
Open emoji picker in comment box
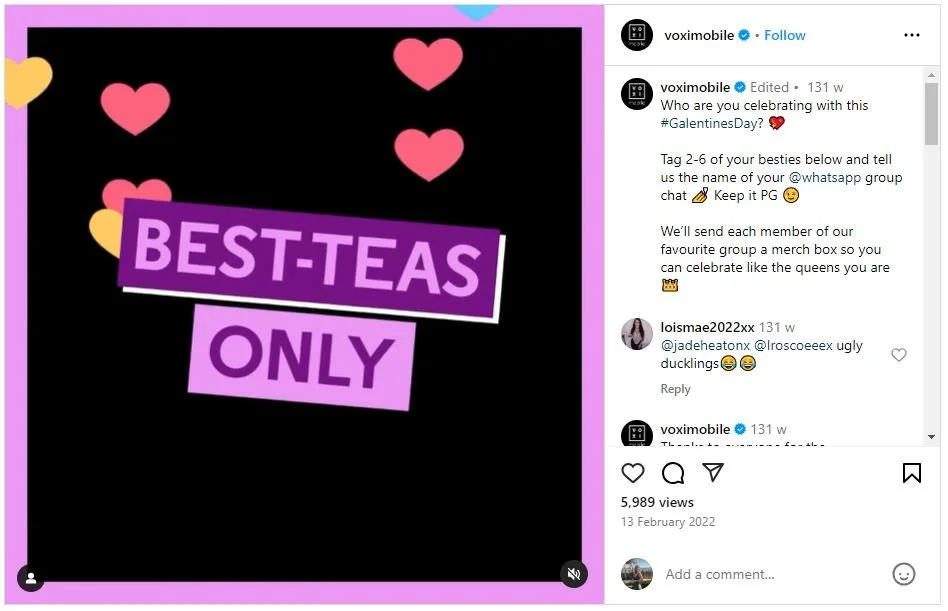tap(903, 574)
